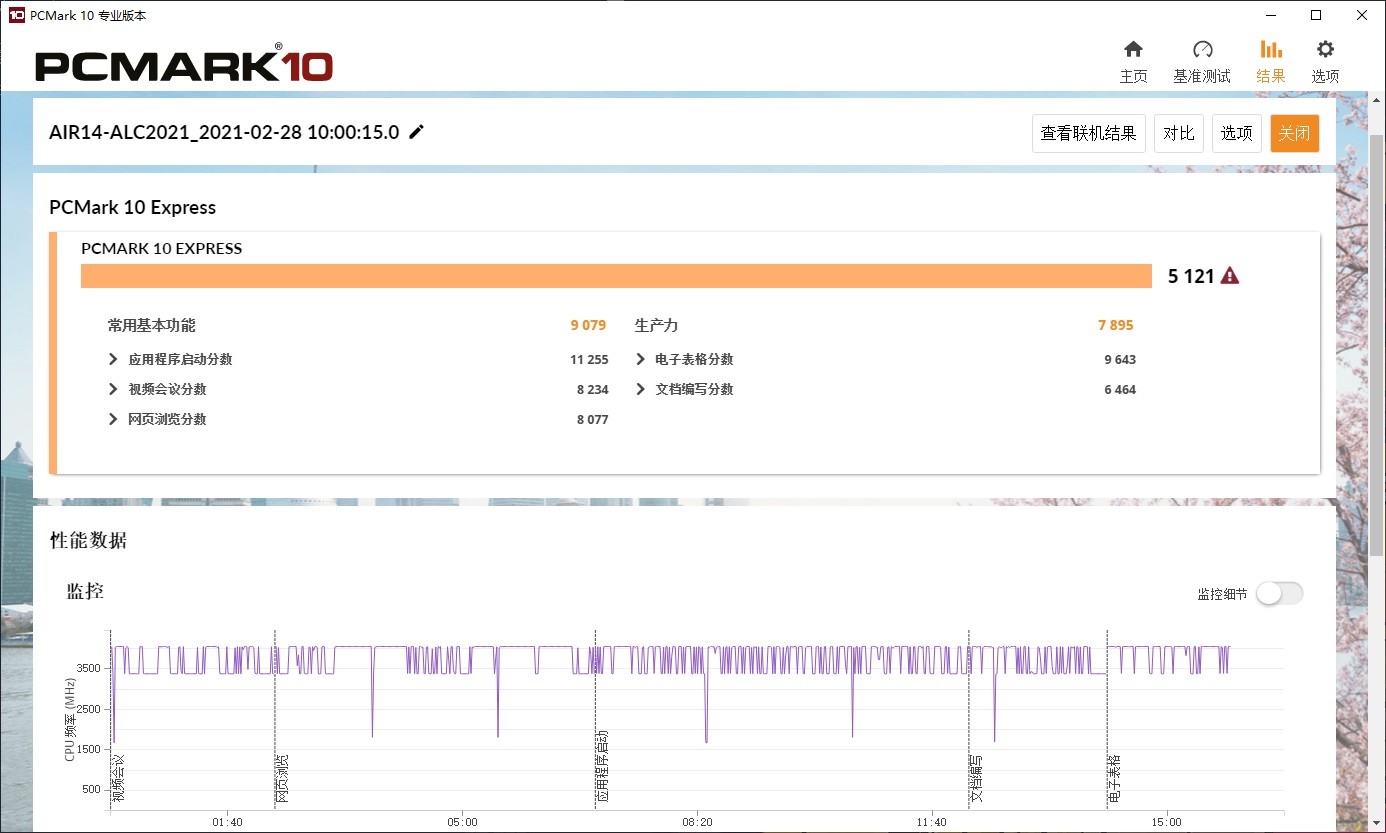Click the 电子表格 marker in the chart
The height and width of the screenshot is (833, 1386).
(1114, 778)
